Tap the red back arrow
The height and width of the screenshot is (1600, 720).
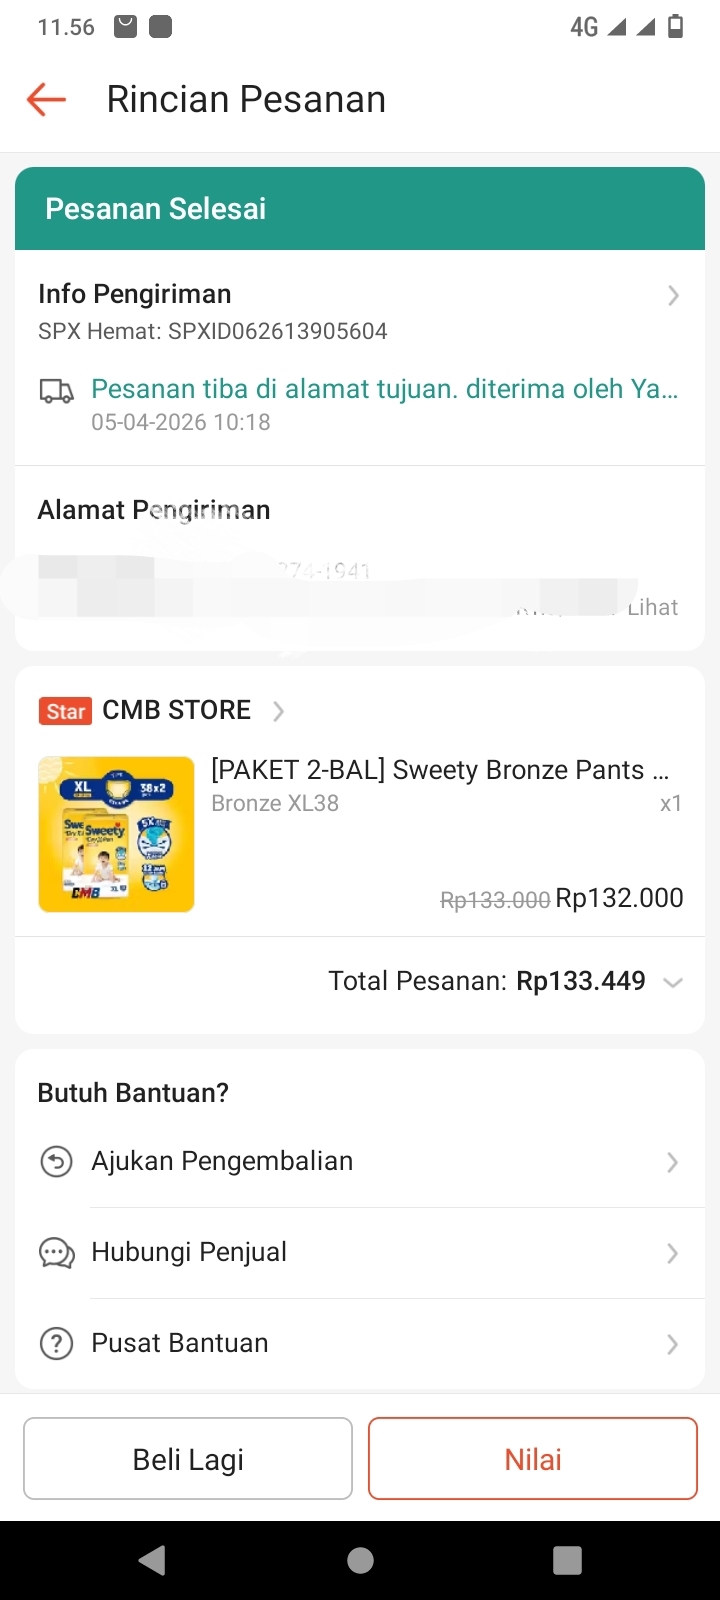(x=46, y=99)
